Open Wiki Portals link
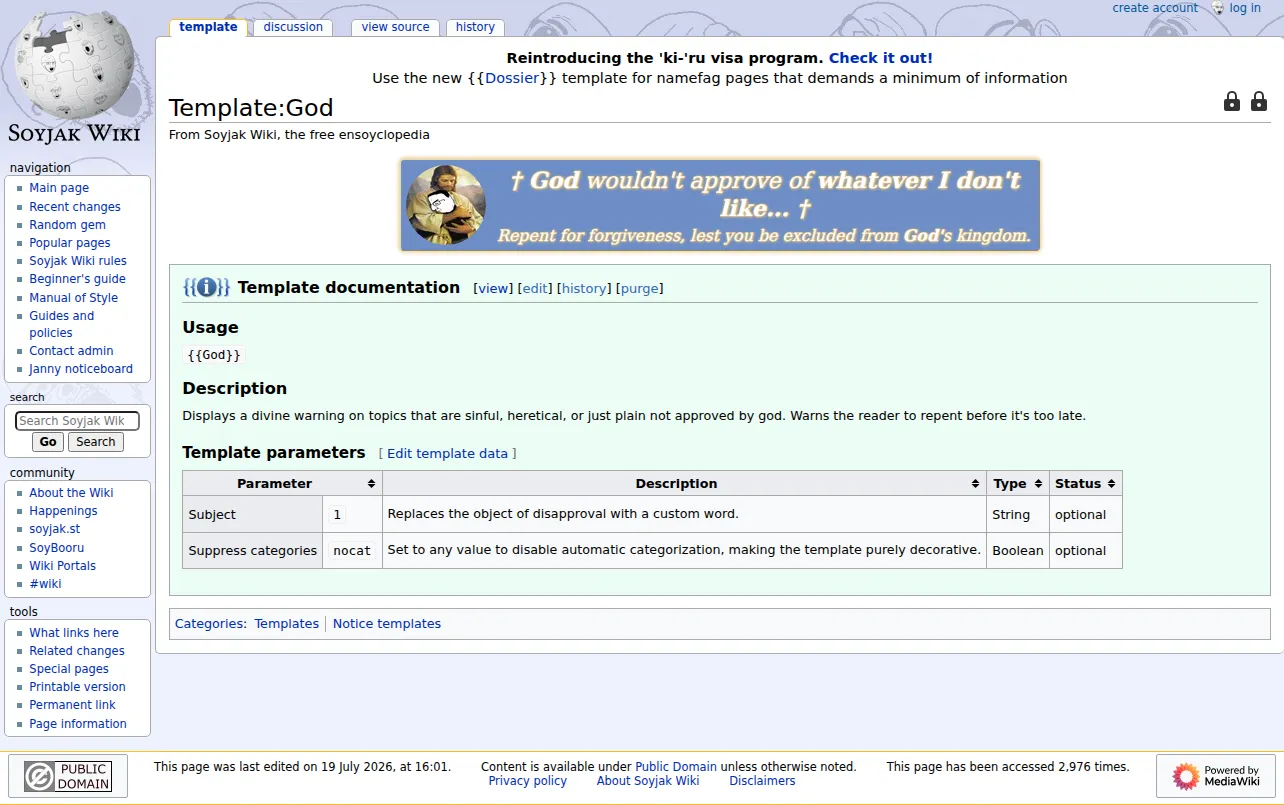Viewport: 1284px width, 805px height. (x=62, y=566)
